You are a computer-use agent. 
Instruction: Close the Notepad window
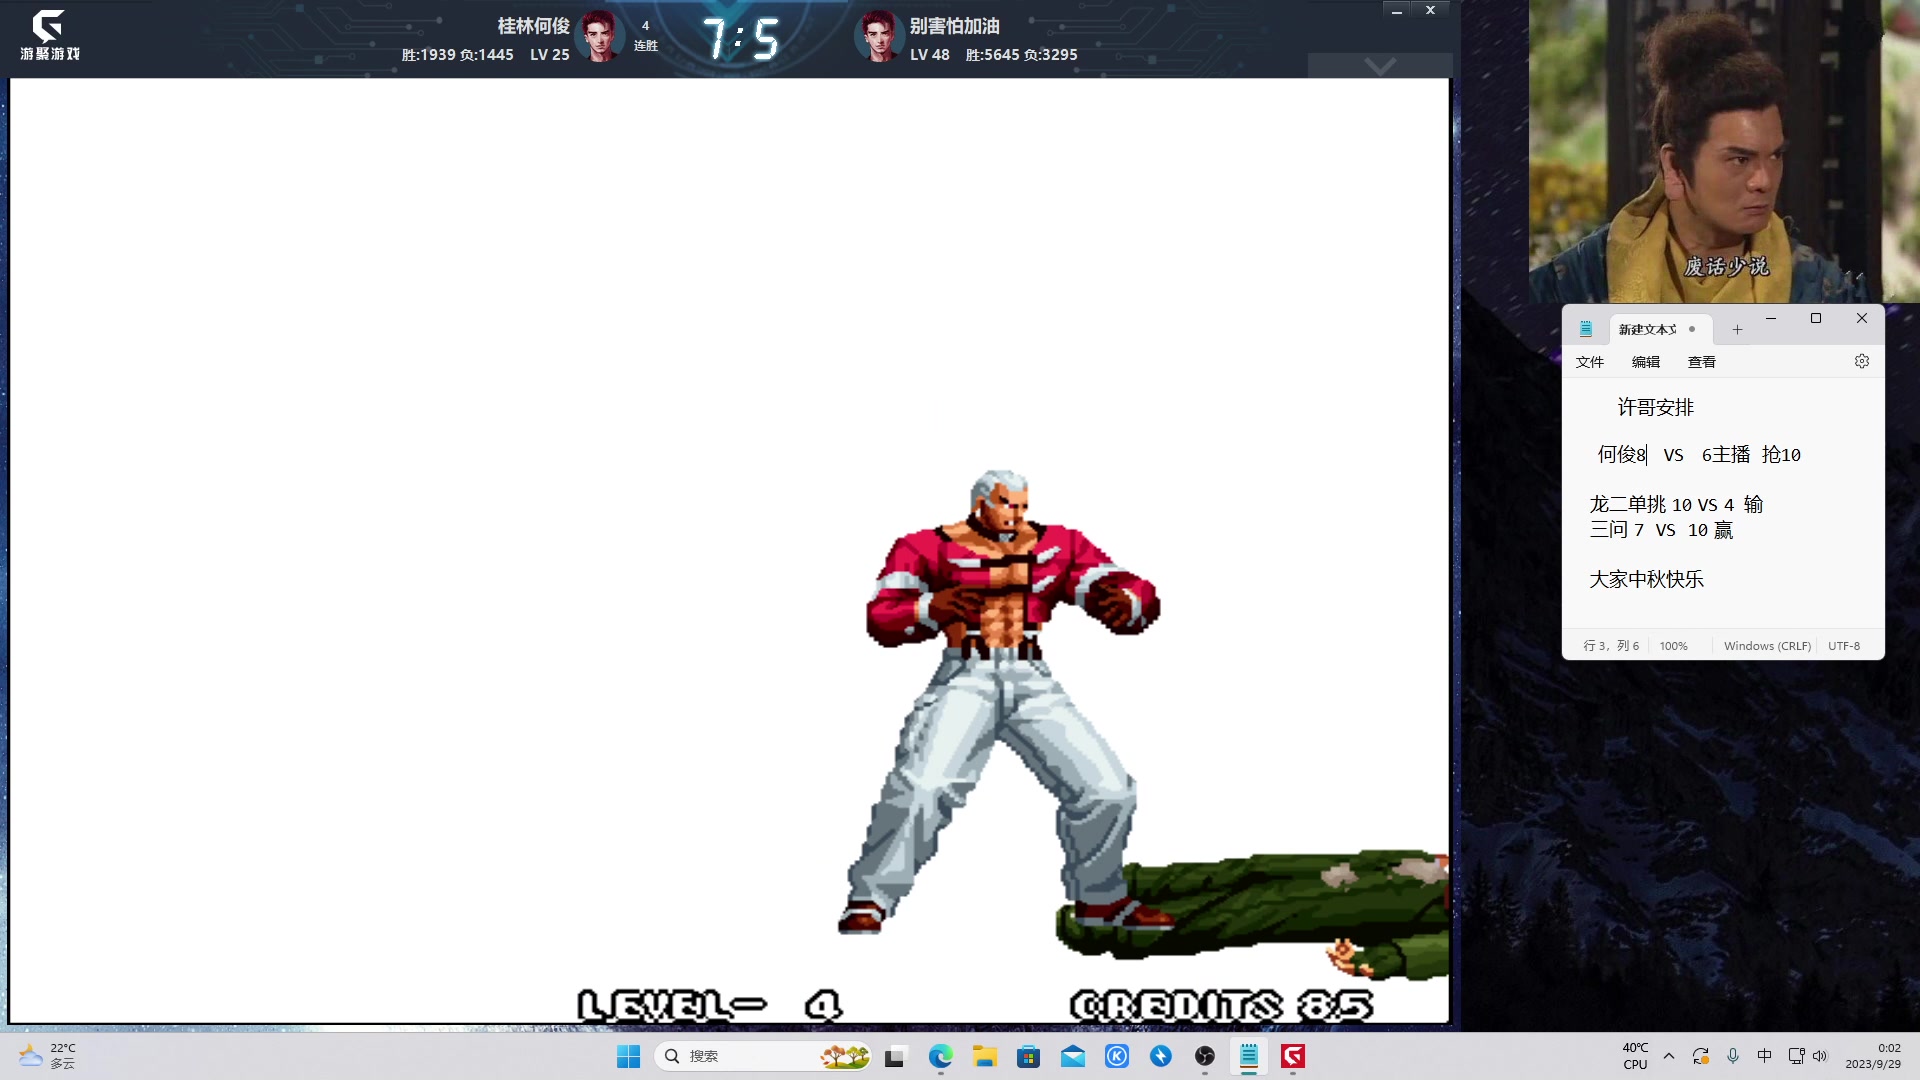click(1862, 318)
